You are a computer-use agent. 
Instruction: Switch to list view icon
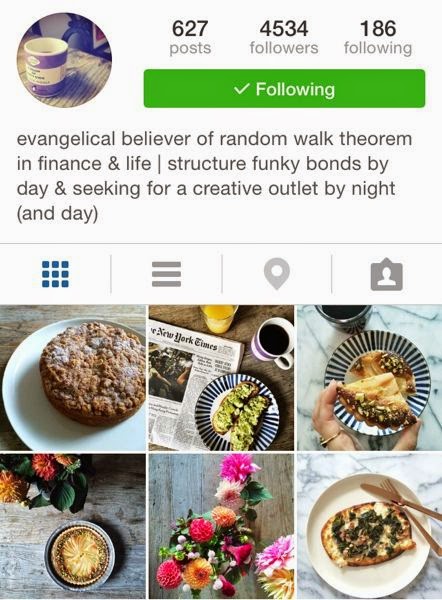pyautogui.click(x=166, y=274)
